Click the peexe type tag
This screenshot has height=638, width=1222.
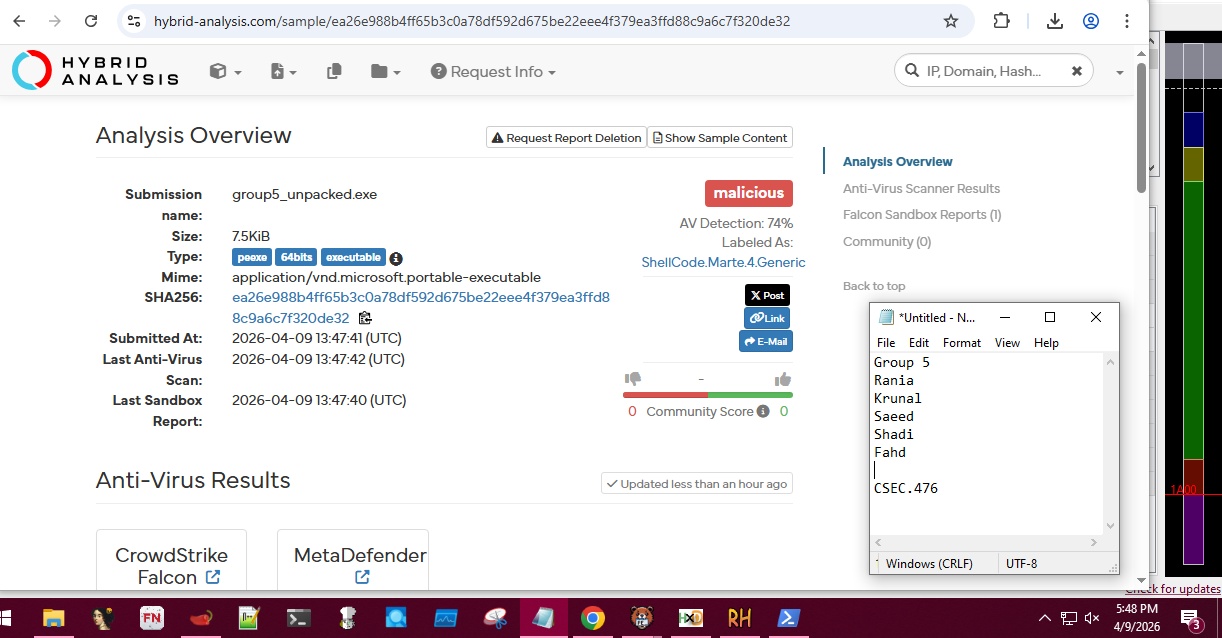252,257
